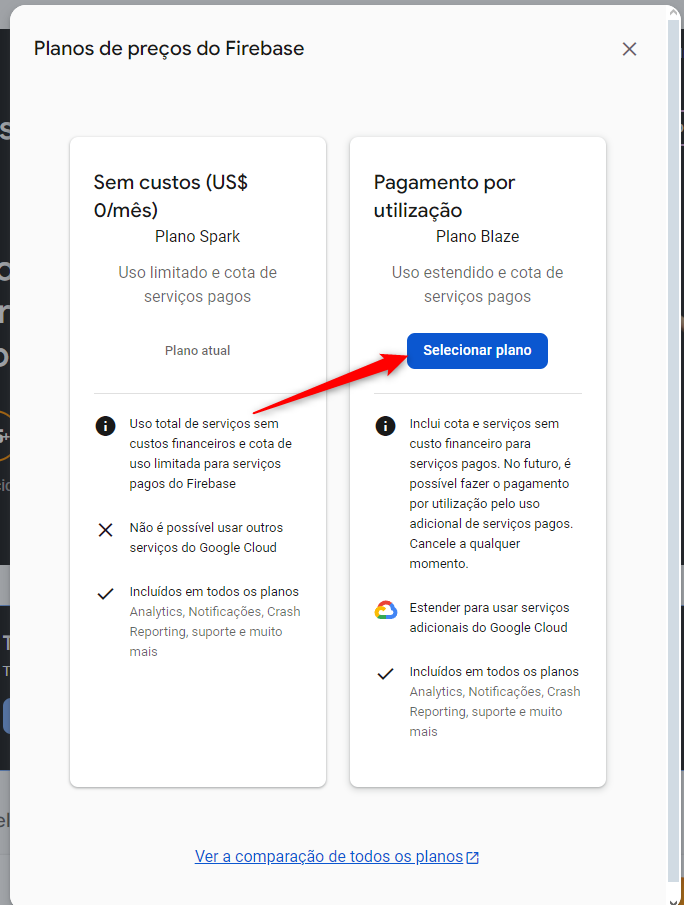Click the Google Cloud logo icon
The image size is (684, 905).
386,610
